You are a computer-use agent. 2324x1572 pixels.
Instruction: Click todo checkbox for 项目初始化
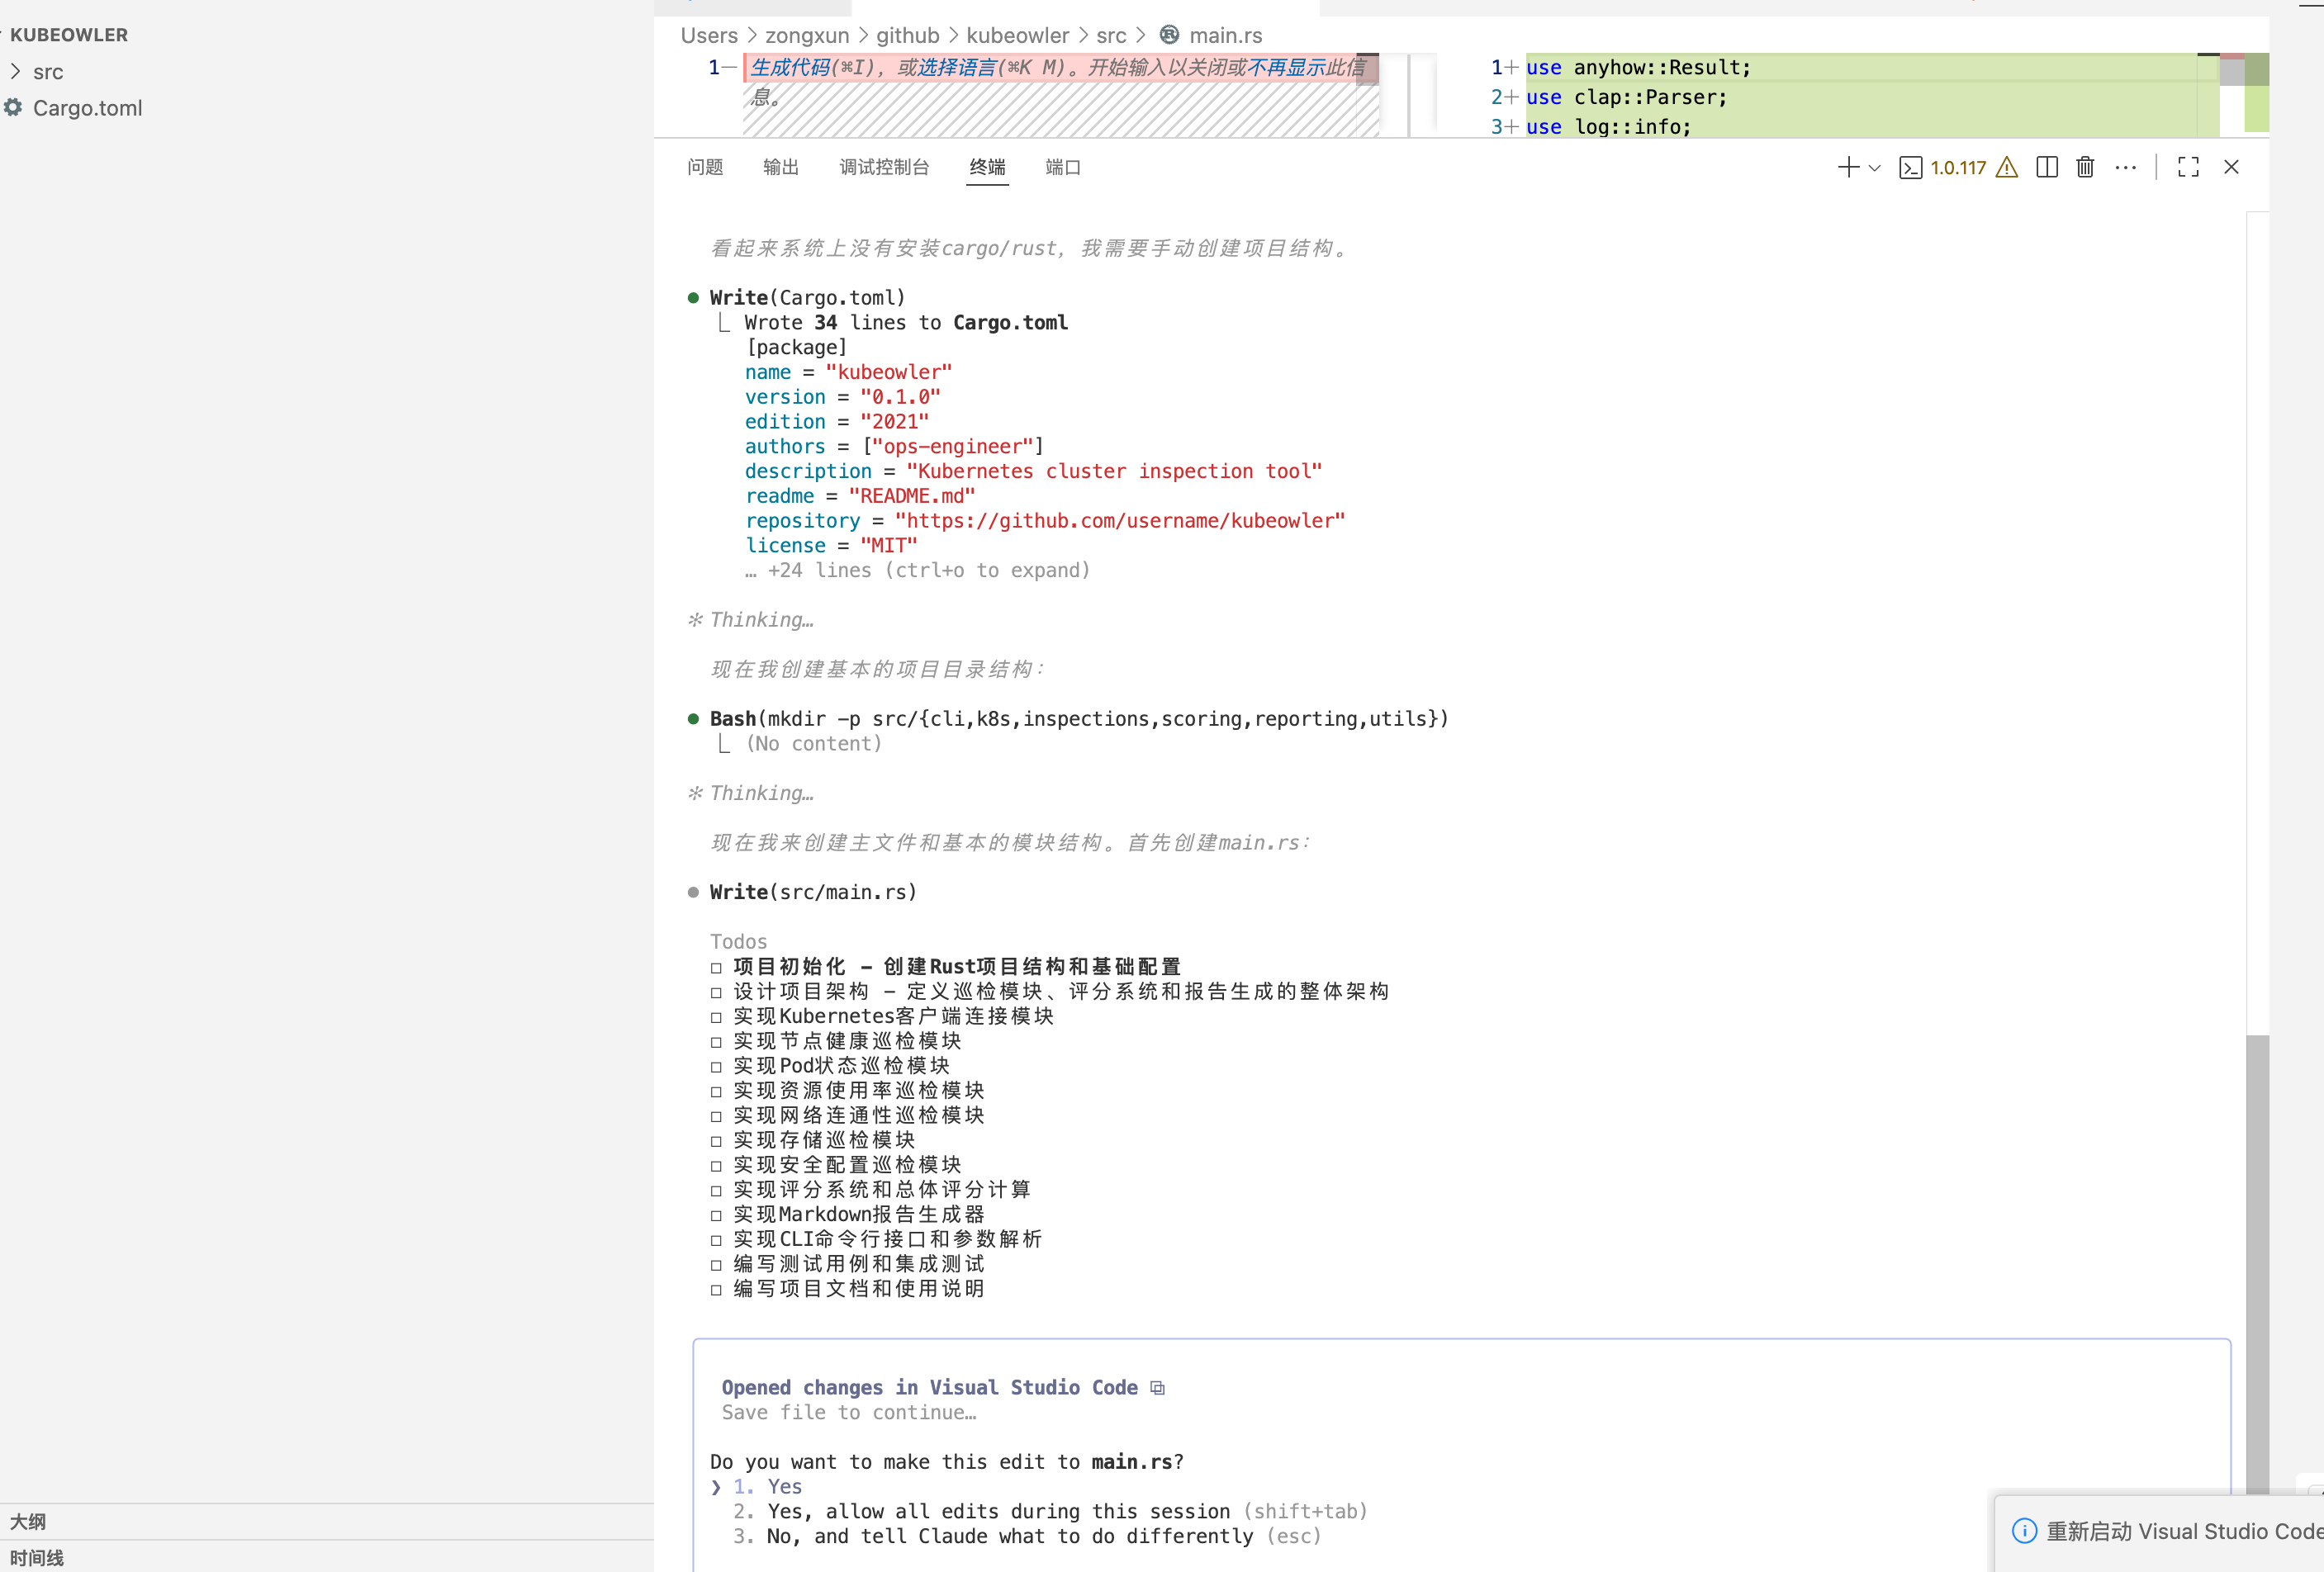pos(716,967)
